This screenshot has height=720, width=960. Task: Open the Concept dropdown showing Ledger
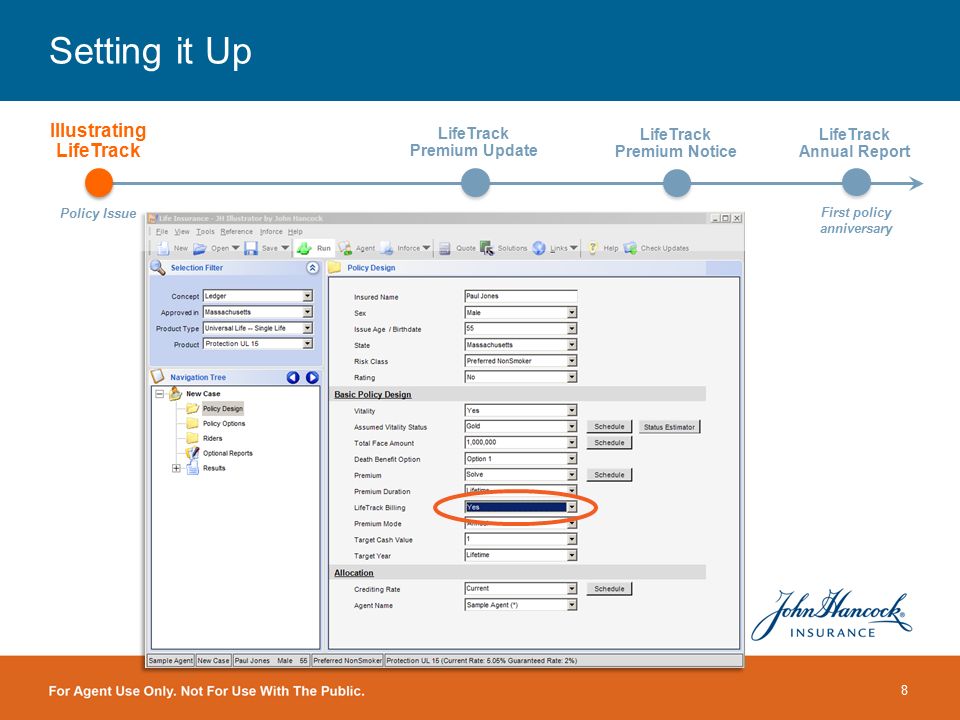307,296
